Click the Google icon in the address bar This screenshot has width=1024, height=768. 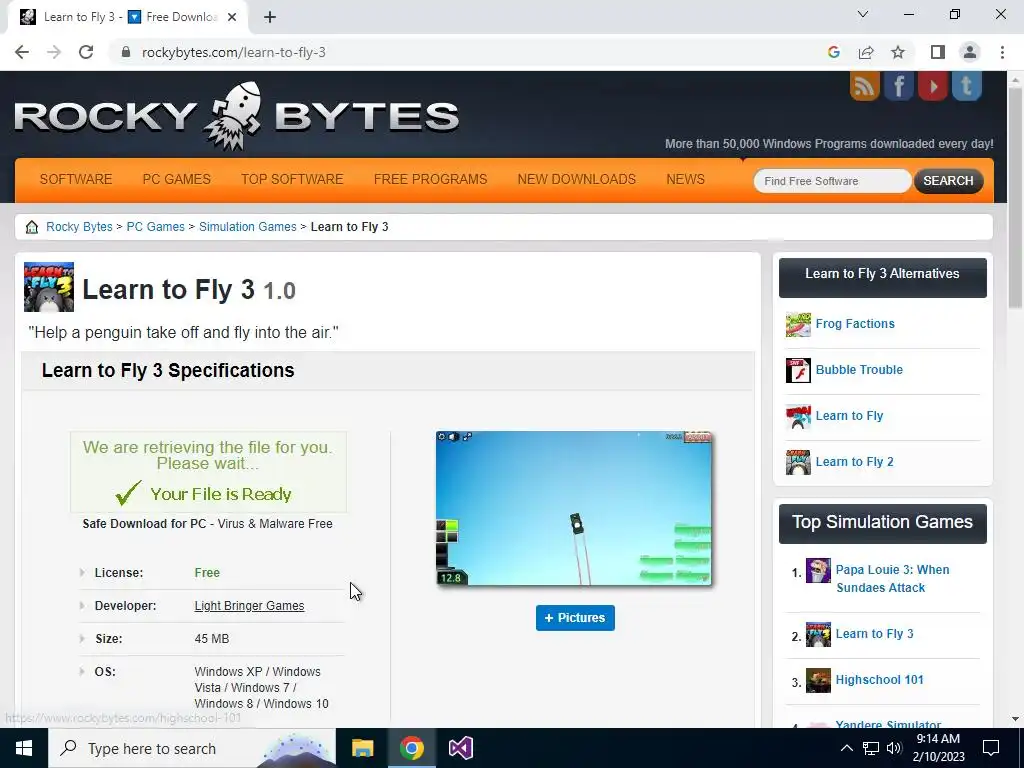pos(833,52)
